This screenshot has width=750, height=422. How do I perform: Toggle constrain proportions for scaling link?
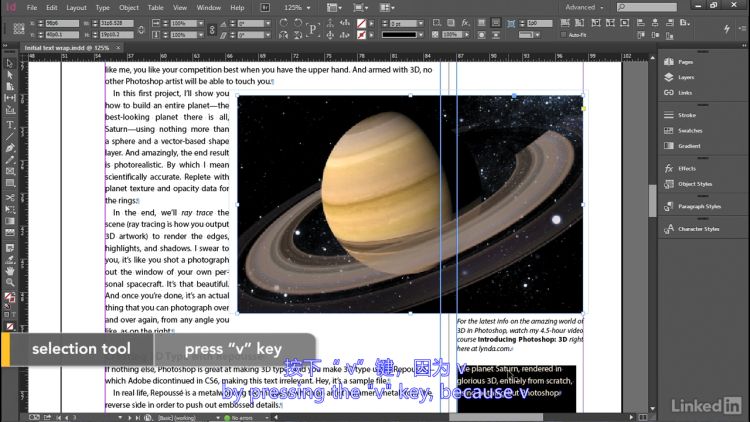click(212, 29)
